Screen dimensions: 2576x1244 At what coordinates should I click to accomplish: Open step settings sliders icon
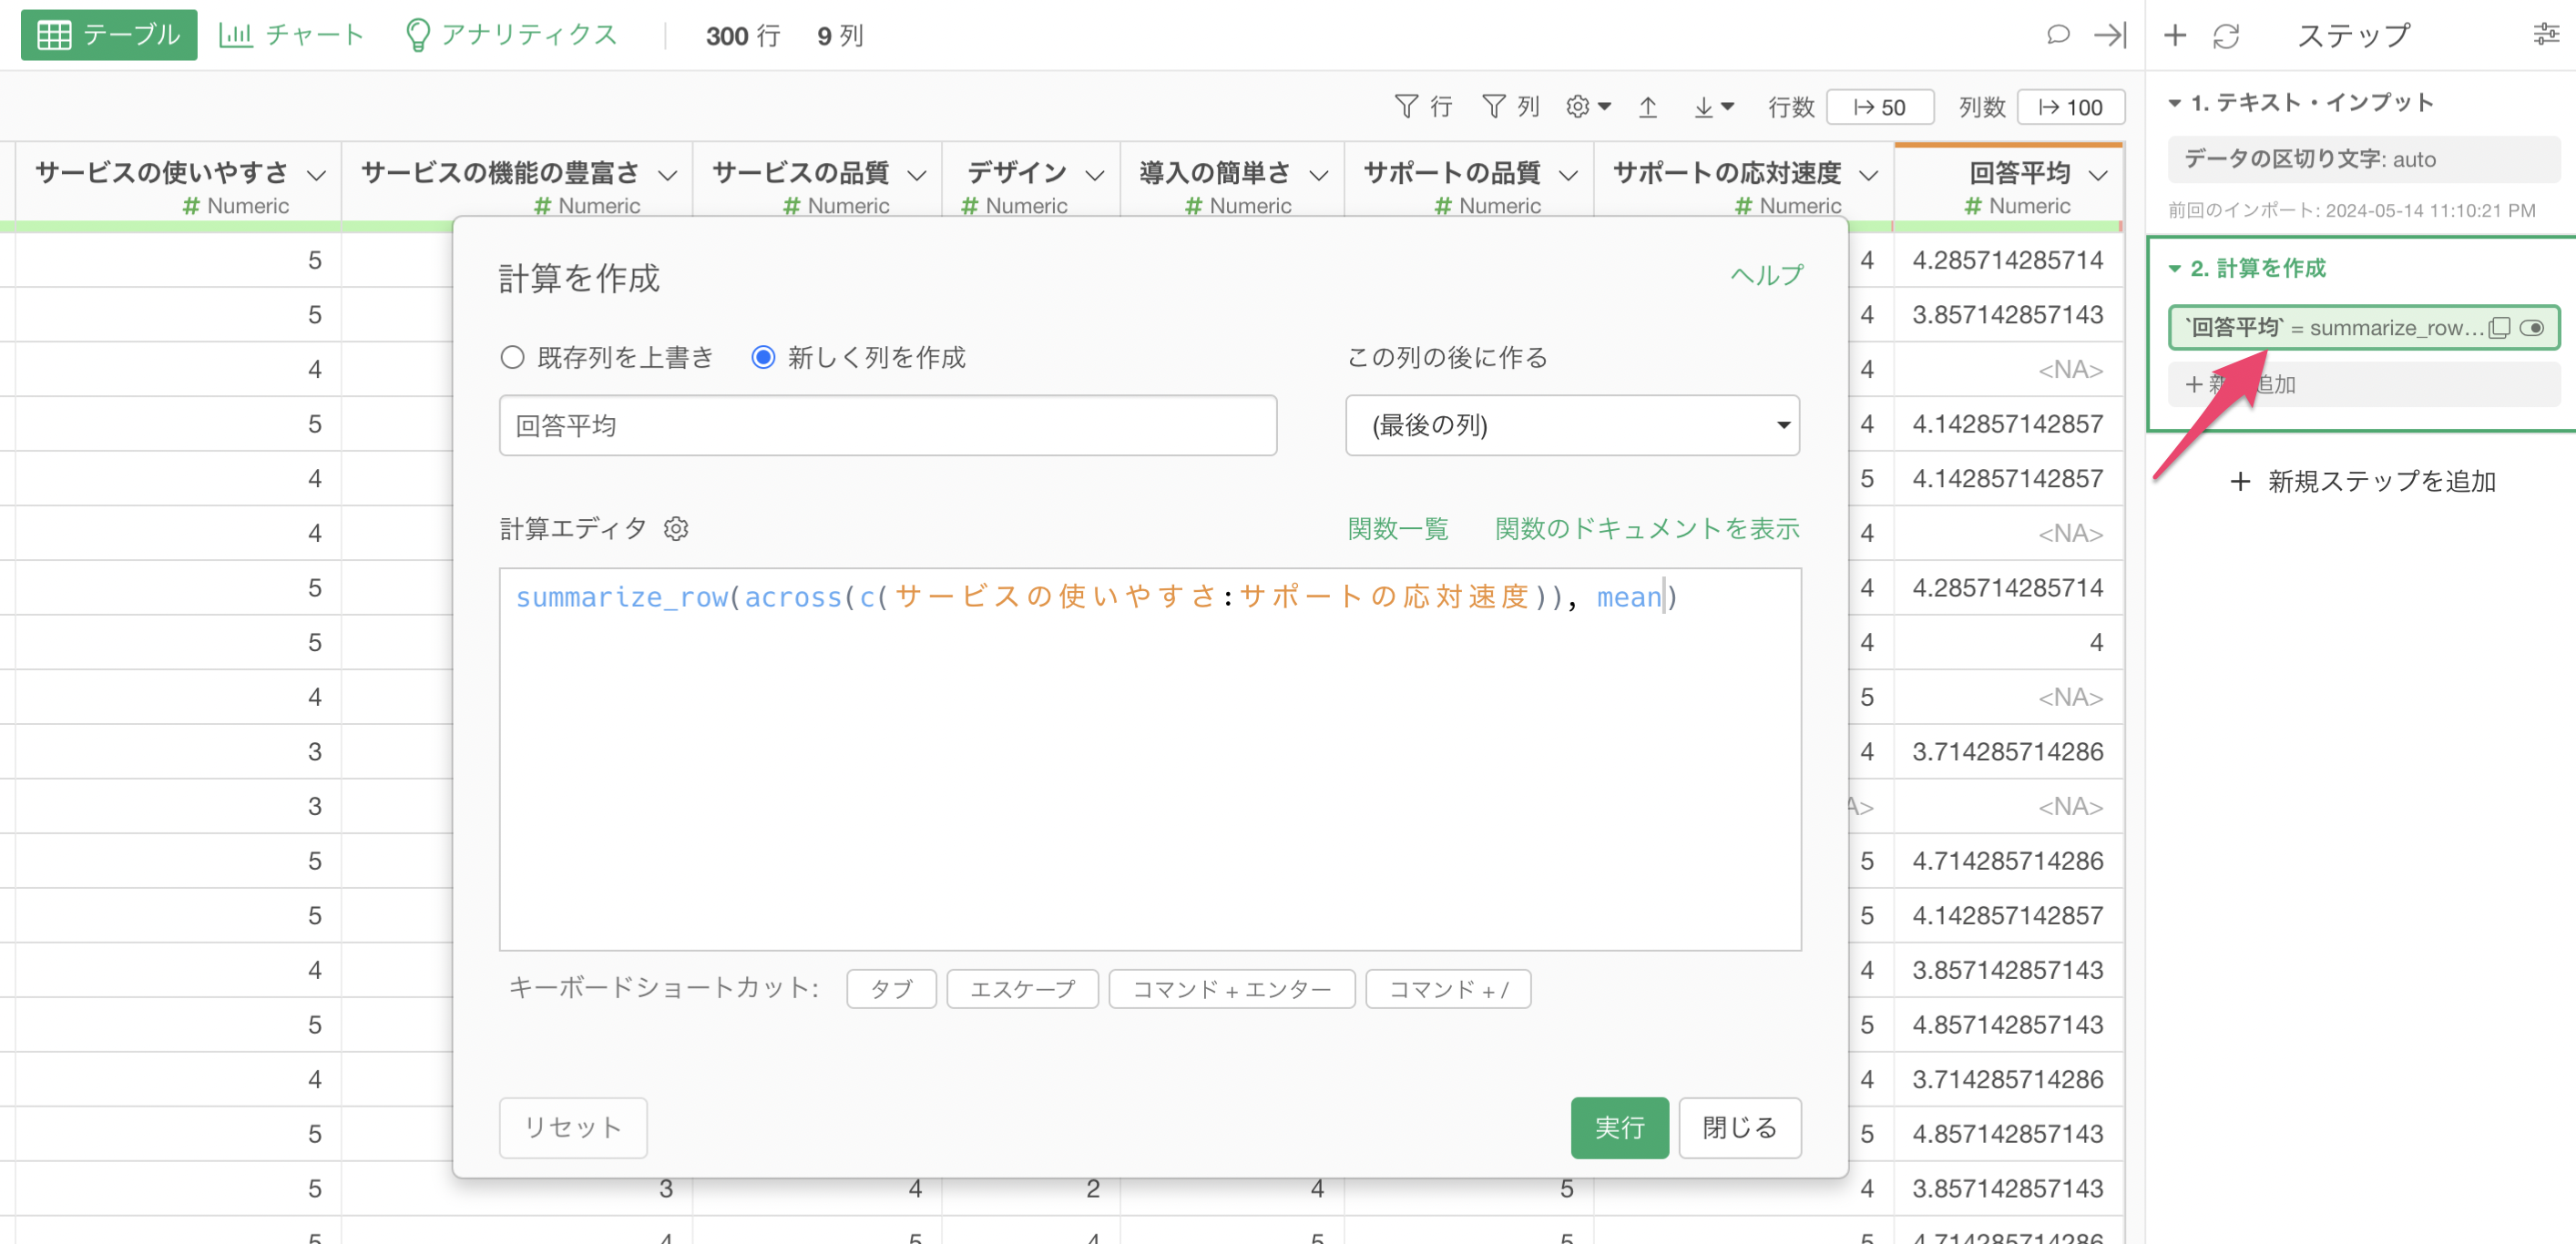point(2546,35)
